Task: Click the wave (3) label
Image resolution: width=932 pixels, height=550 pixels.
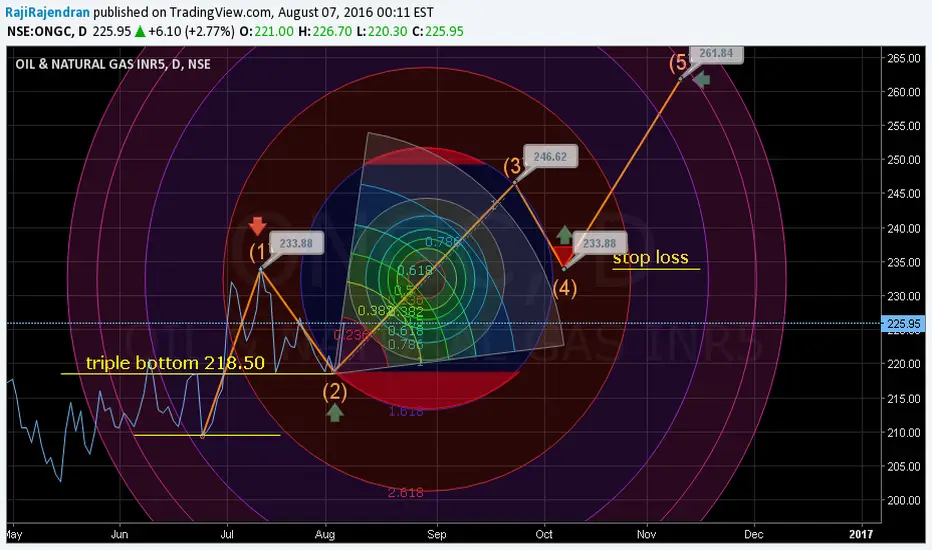Action: pos(513,166)
